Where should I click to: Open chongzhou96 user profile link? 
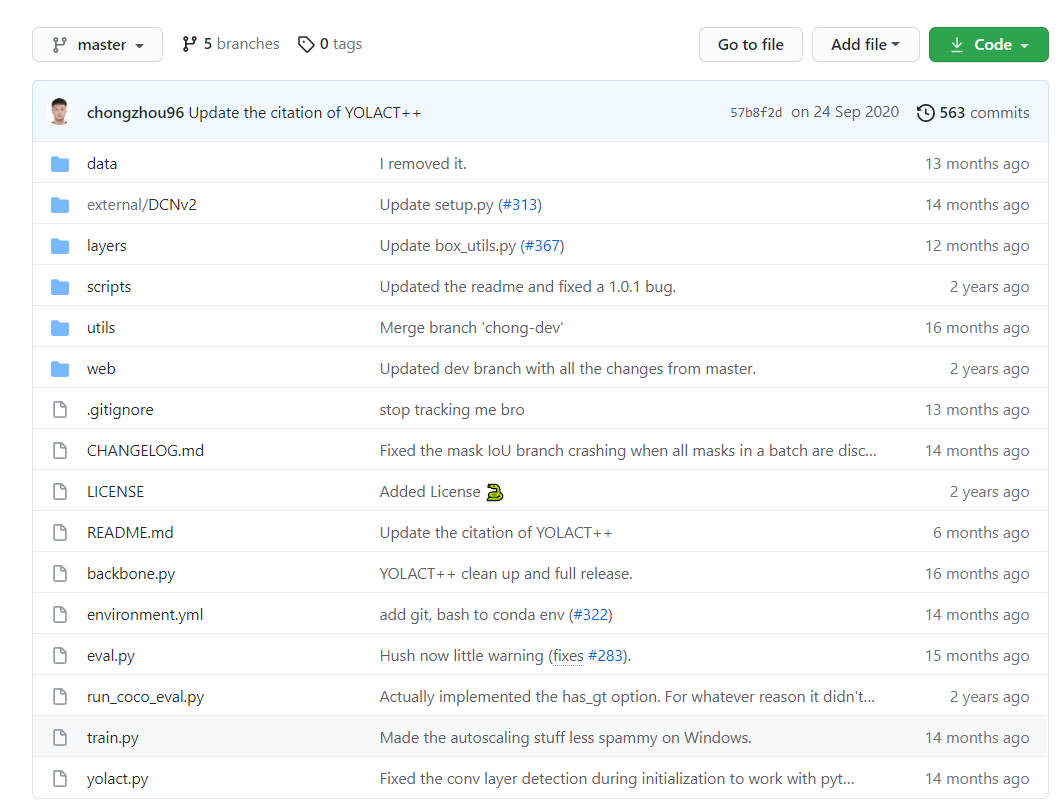135,113
